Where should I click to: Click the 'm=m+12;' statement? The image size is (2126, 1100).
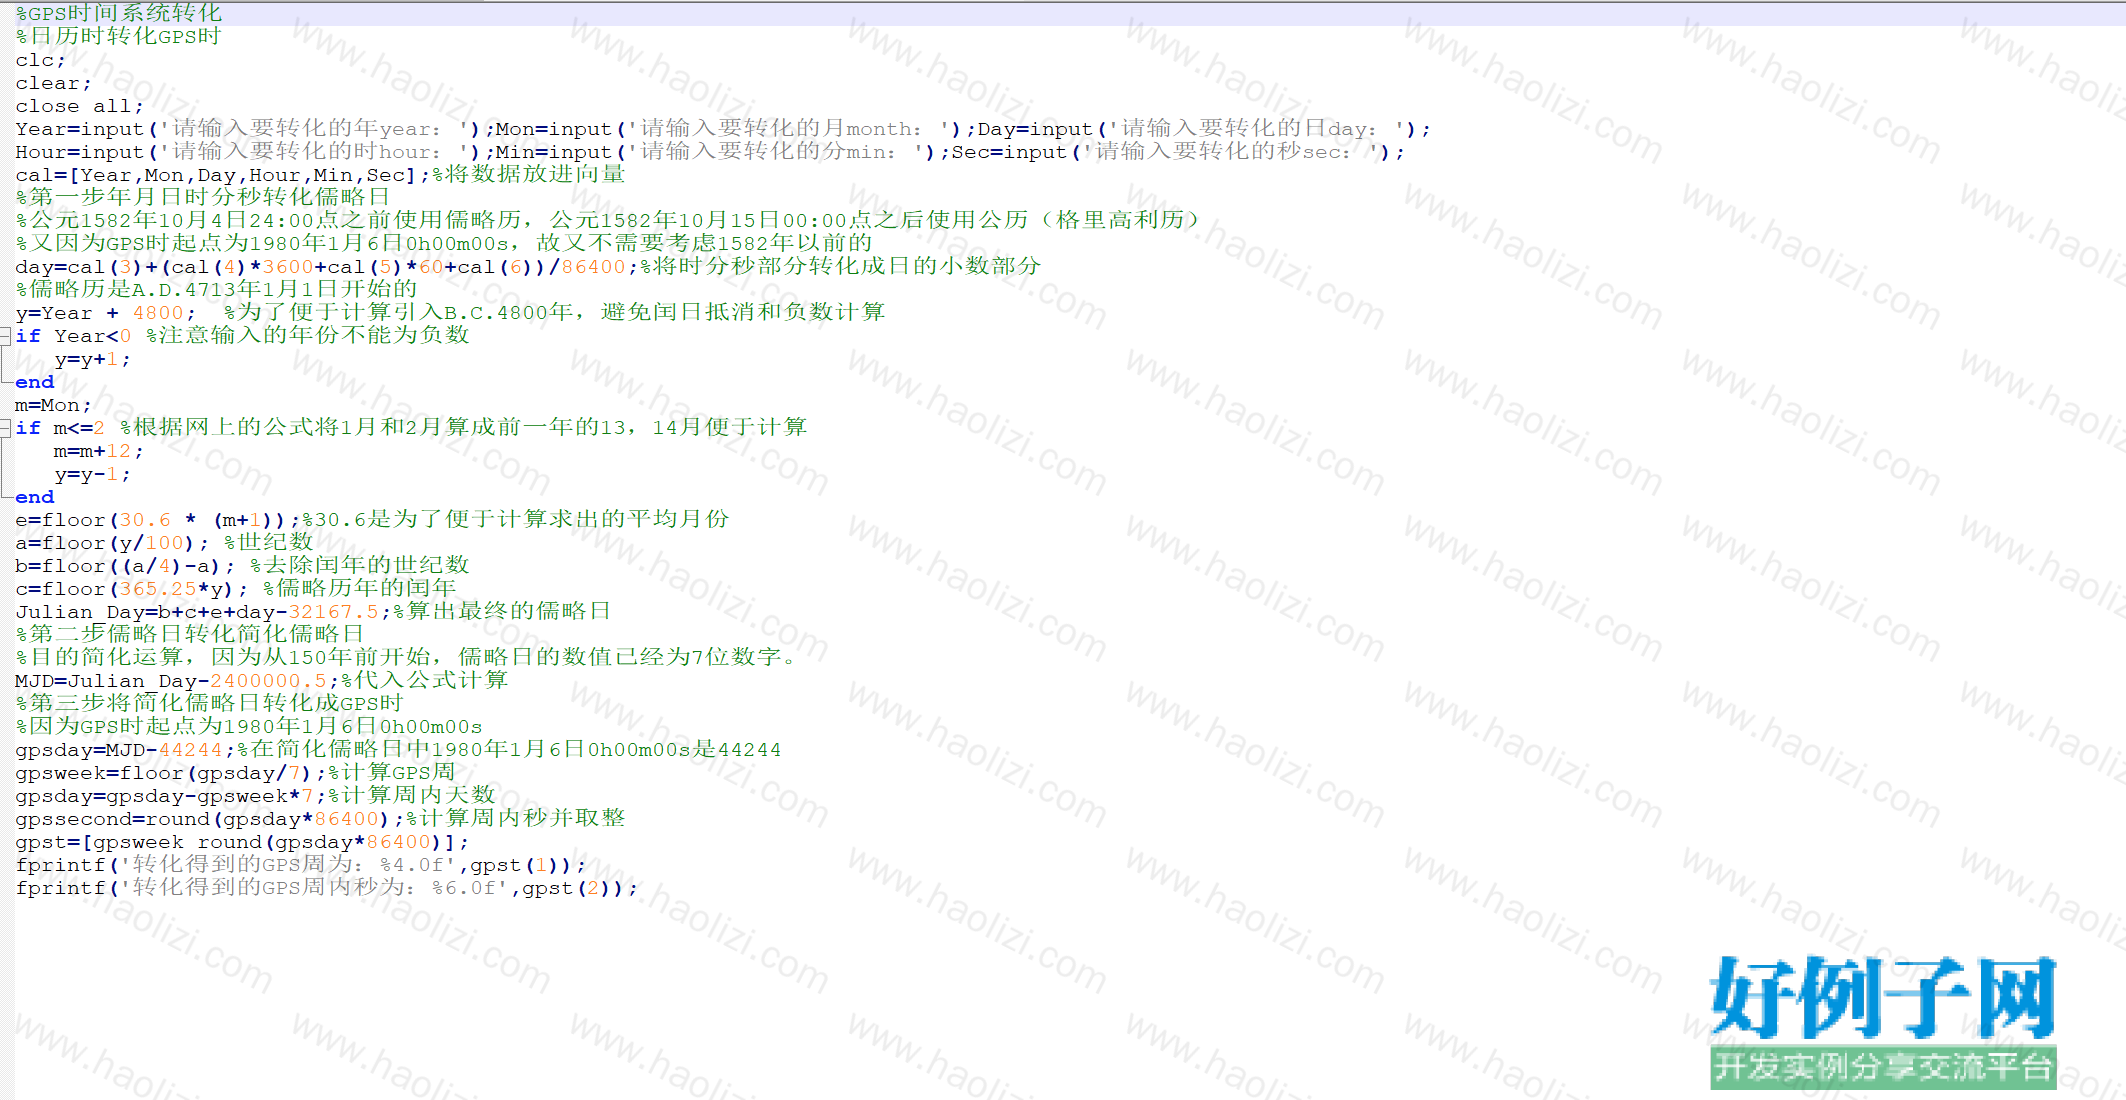pos(99,451)
